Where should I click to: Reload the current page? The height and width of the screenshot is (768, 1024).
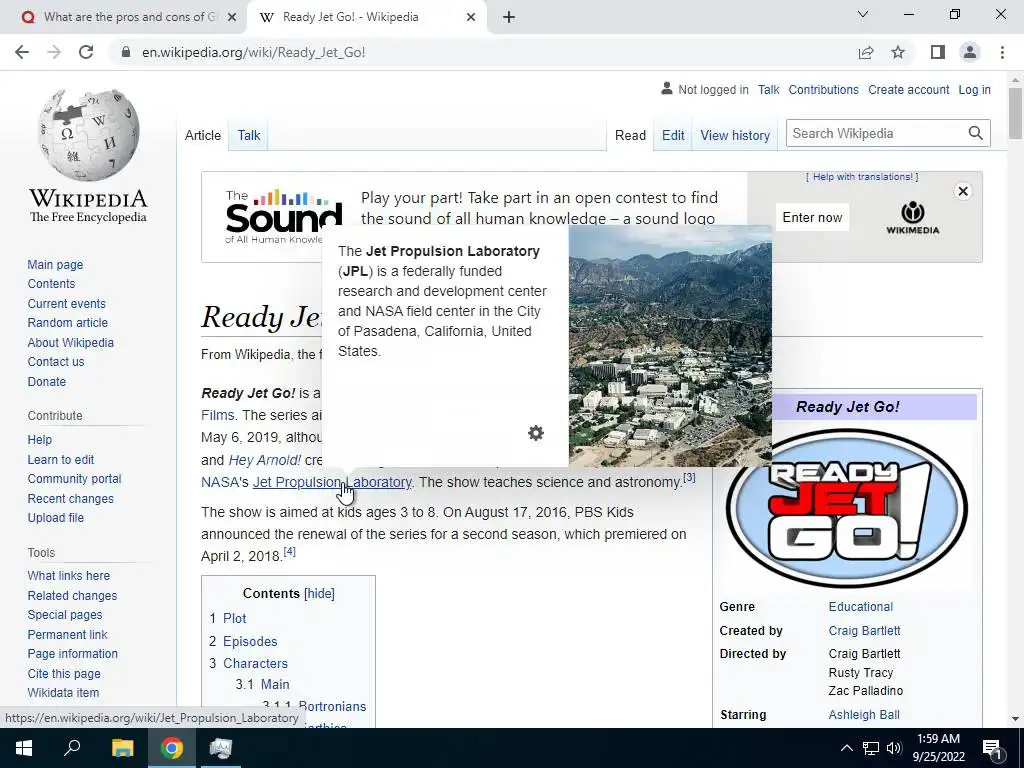[x=86, y=52]
